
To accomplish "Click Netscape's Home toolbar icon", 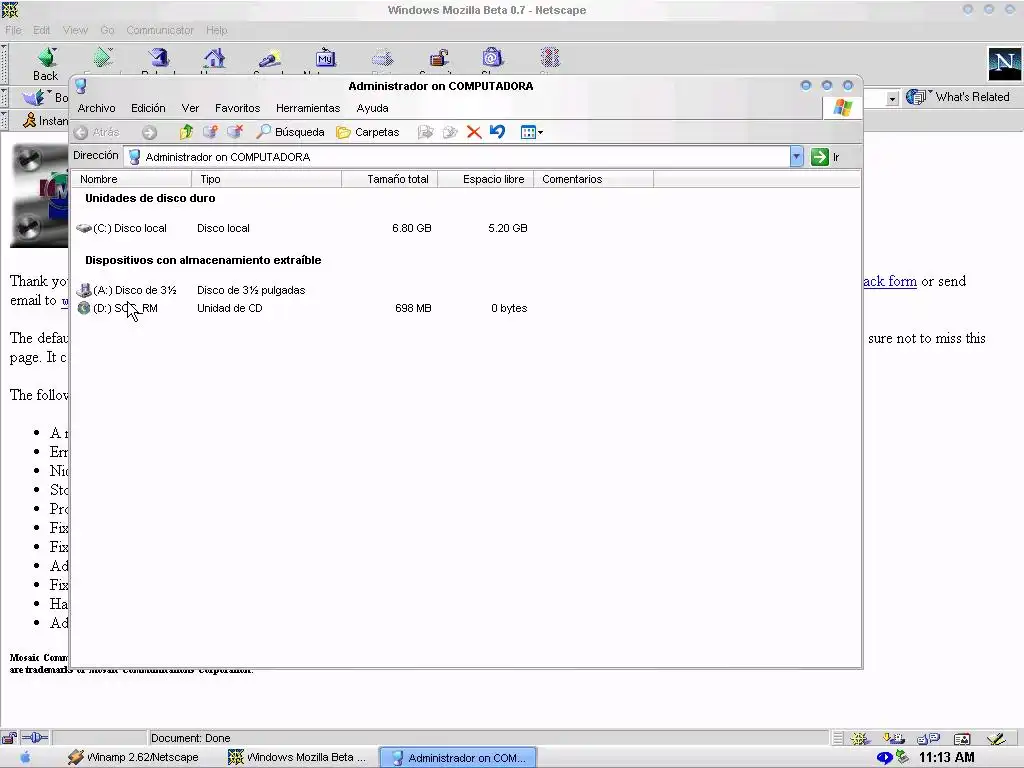I will coord(214,60).
